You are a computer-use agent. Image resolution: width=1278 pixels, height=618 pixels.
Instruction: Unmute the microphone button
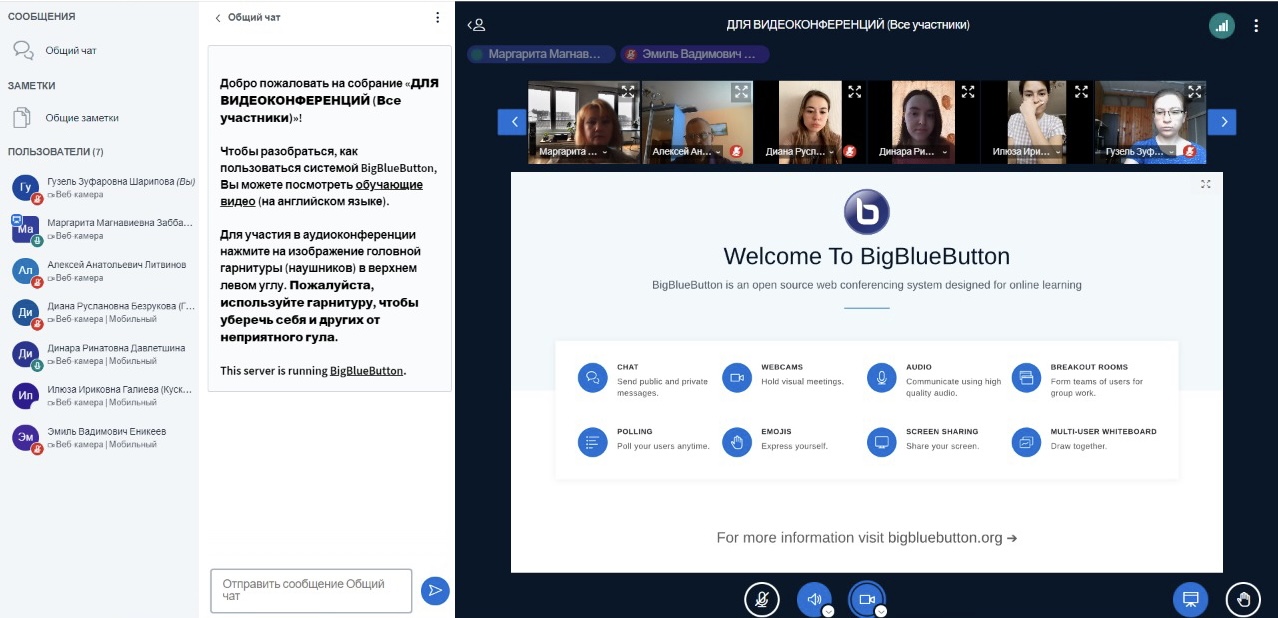point(761,599)
